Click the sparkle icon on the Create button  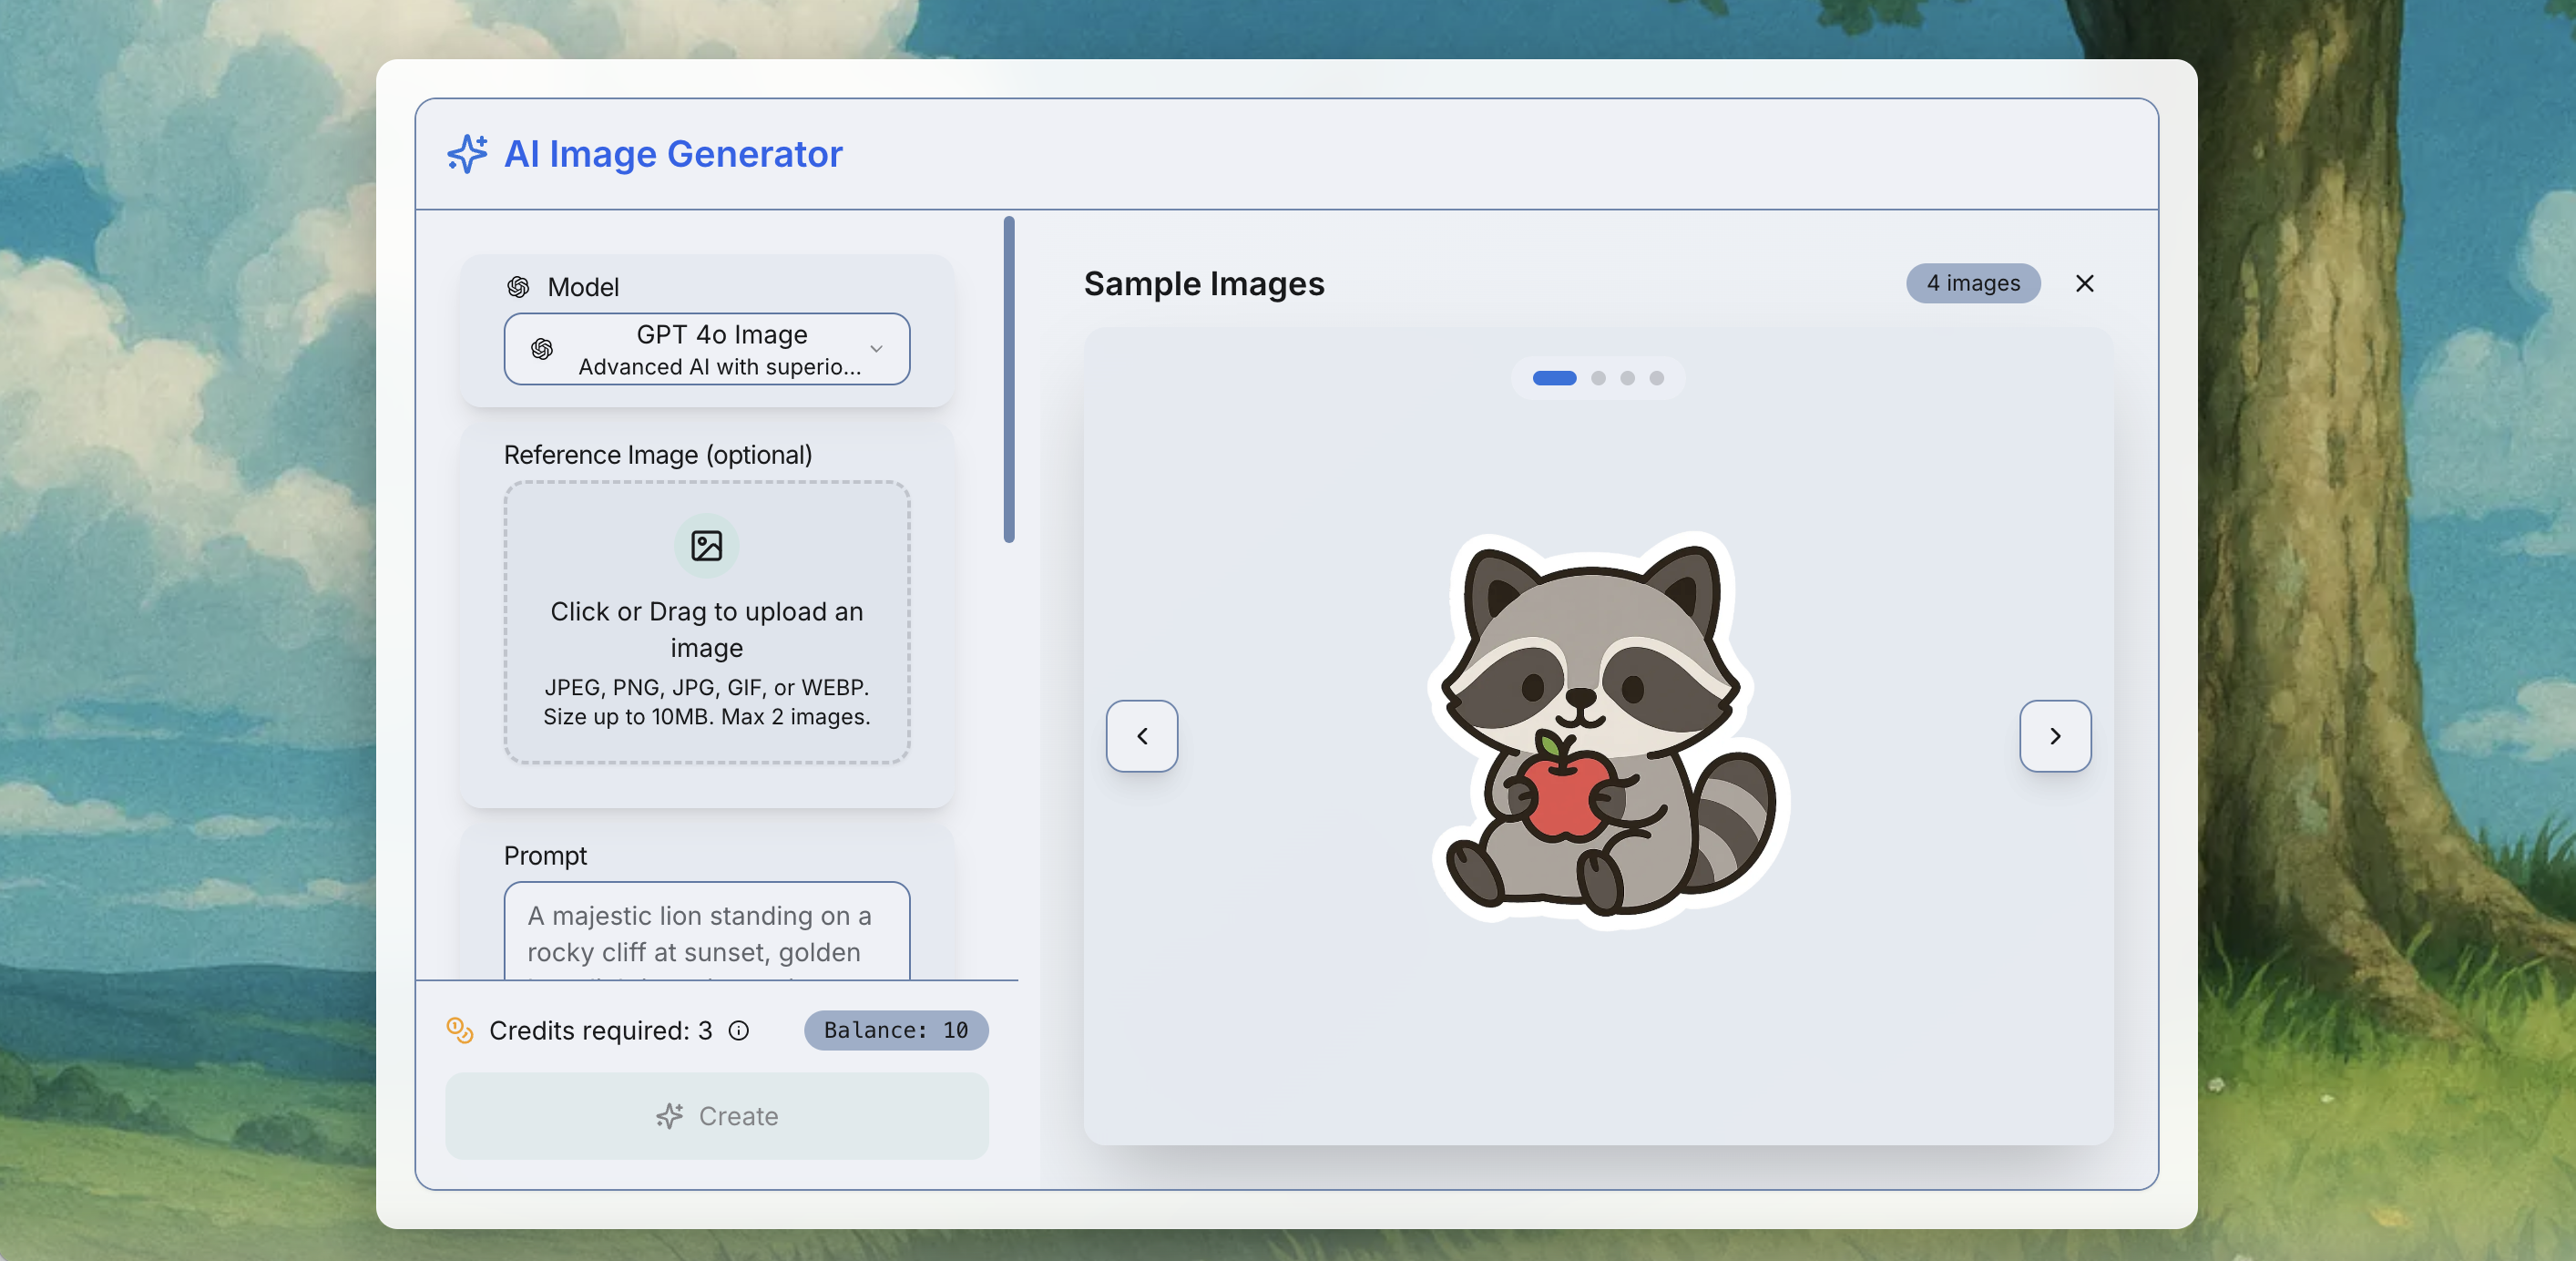(x=669, y=1117)
